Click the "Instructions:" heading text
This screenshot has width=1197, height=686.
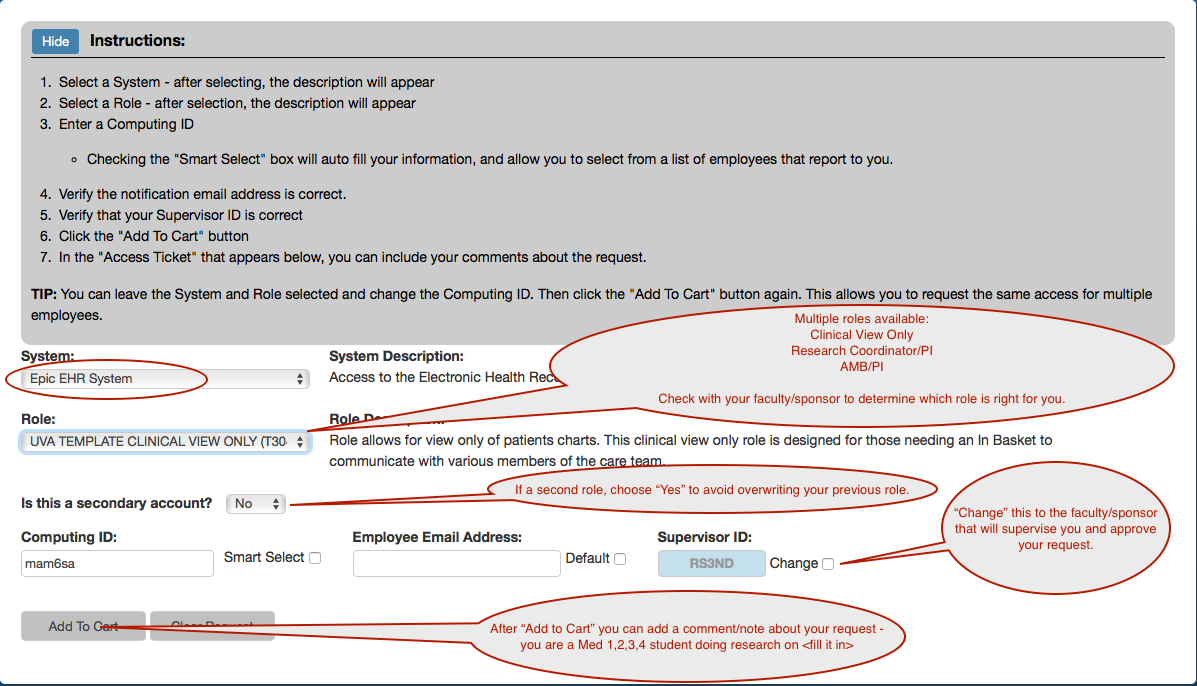point(137,41)
